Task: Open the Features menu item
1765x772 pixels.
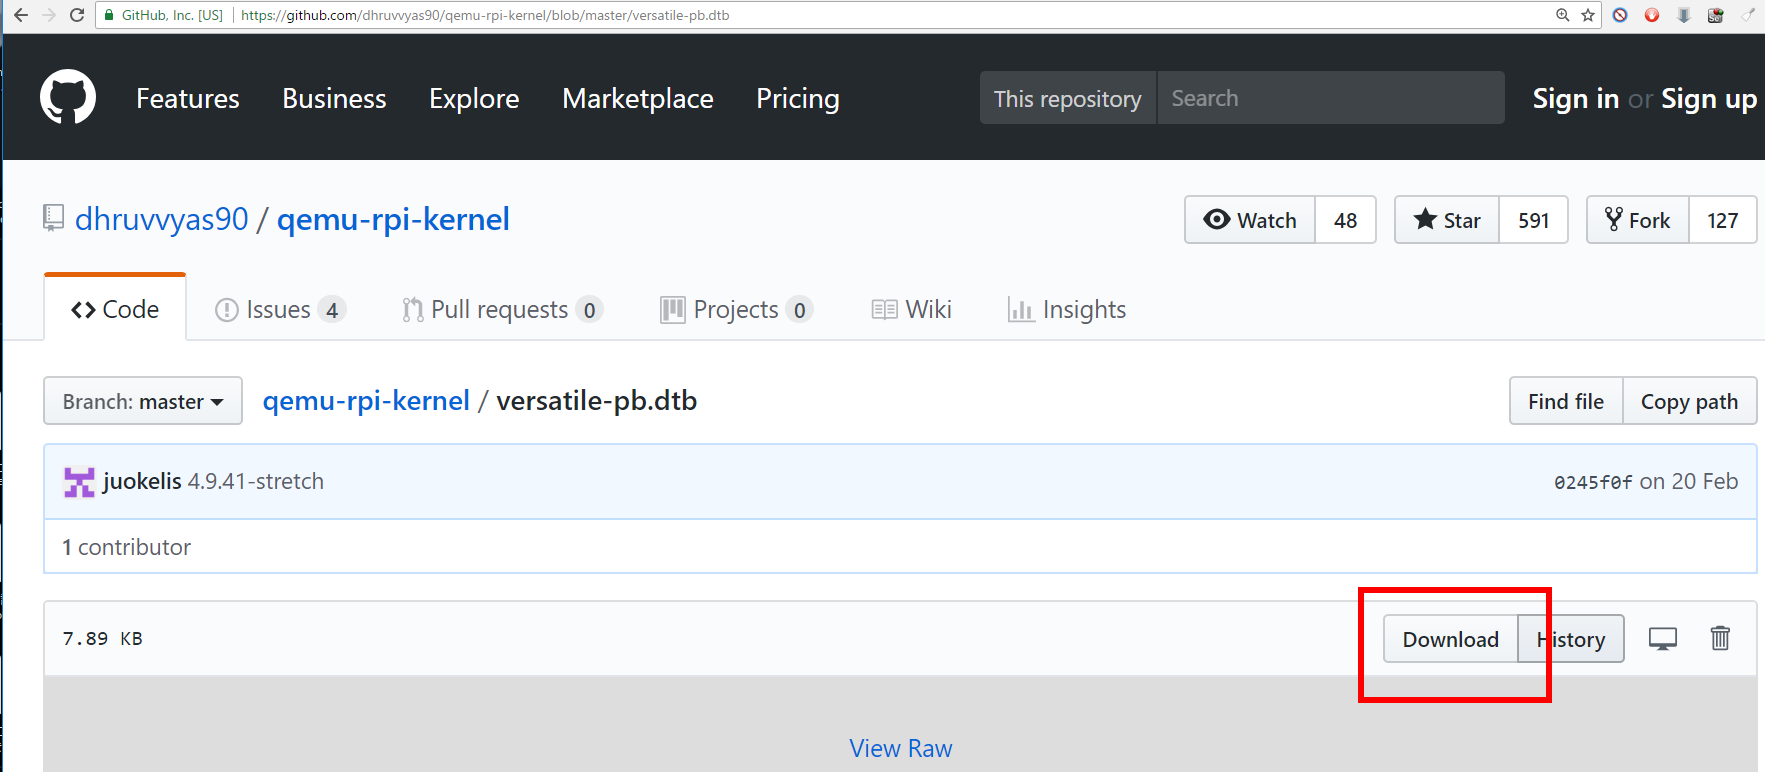Action: pyautogui.click(x=188, y=98)
